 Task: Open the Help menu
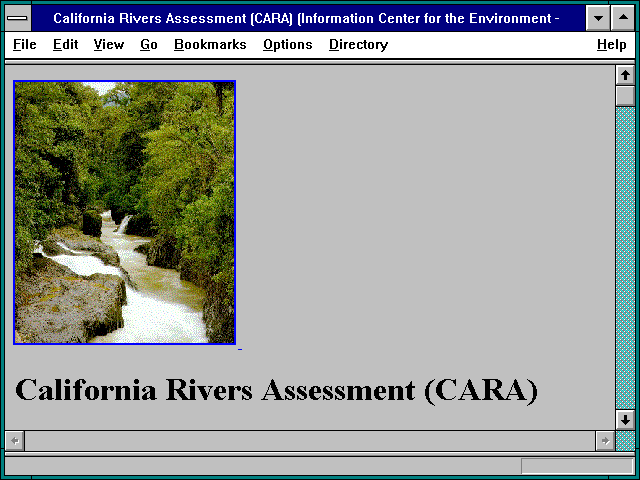point(611,44)
